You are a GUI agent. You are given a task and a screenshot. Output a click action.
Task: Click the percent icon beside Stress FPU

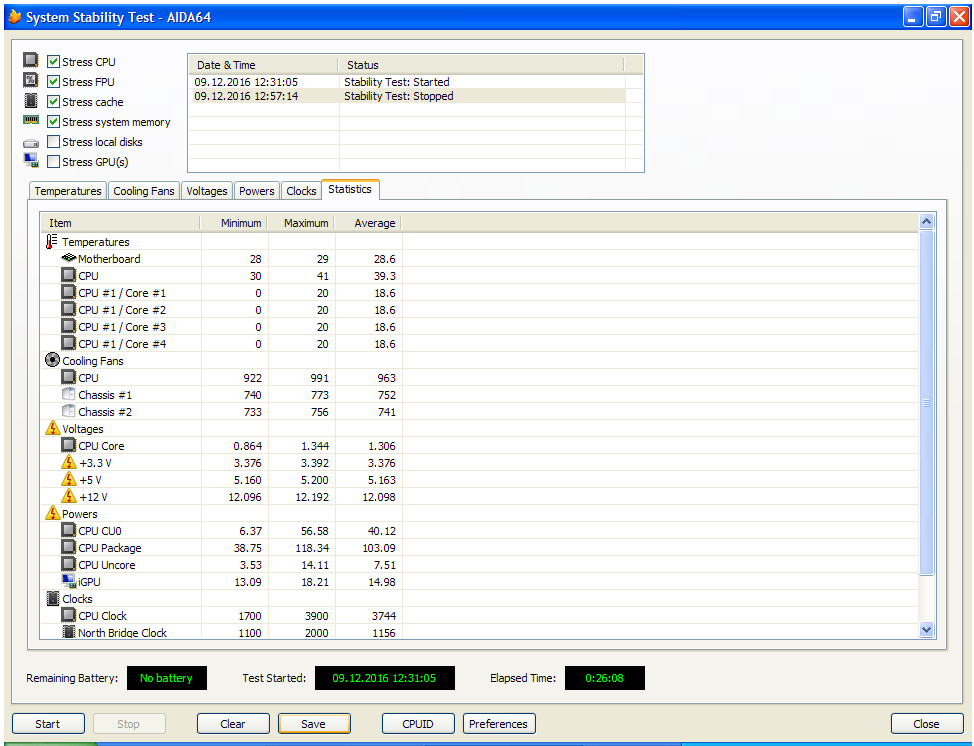(x=30, y=80)
